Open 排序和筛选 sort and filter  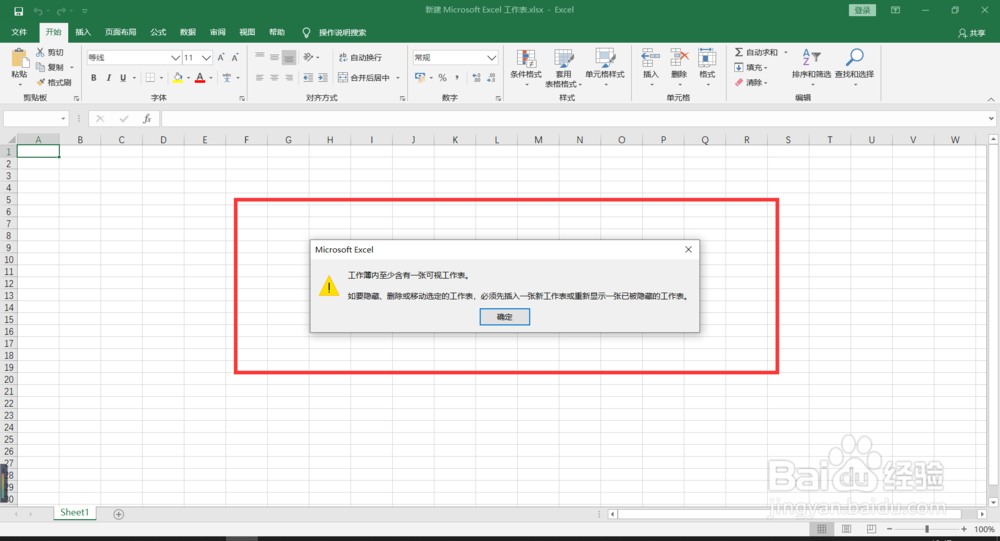click(811, 66)
